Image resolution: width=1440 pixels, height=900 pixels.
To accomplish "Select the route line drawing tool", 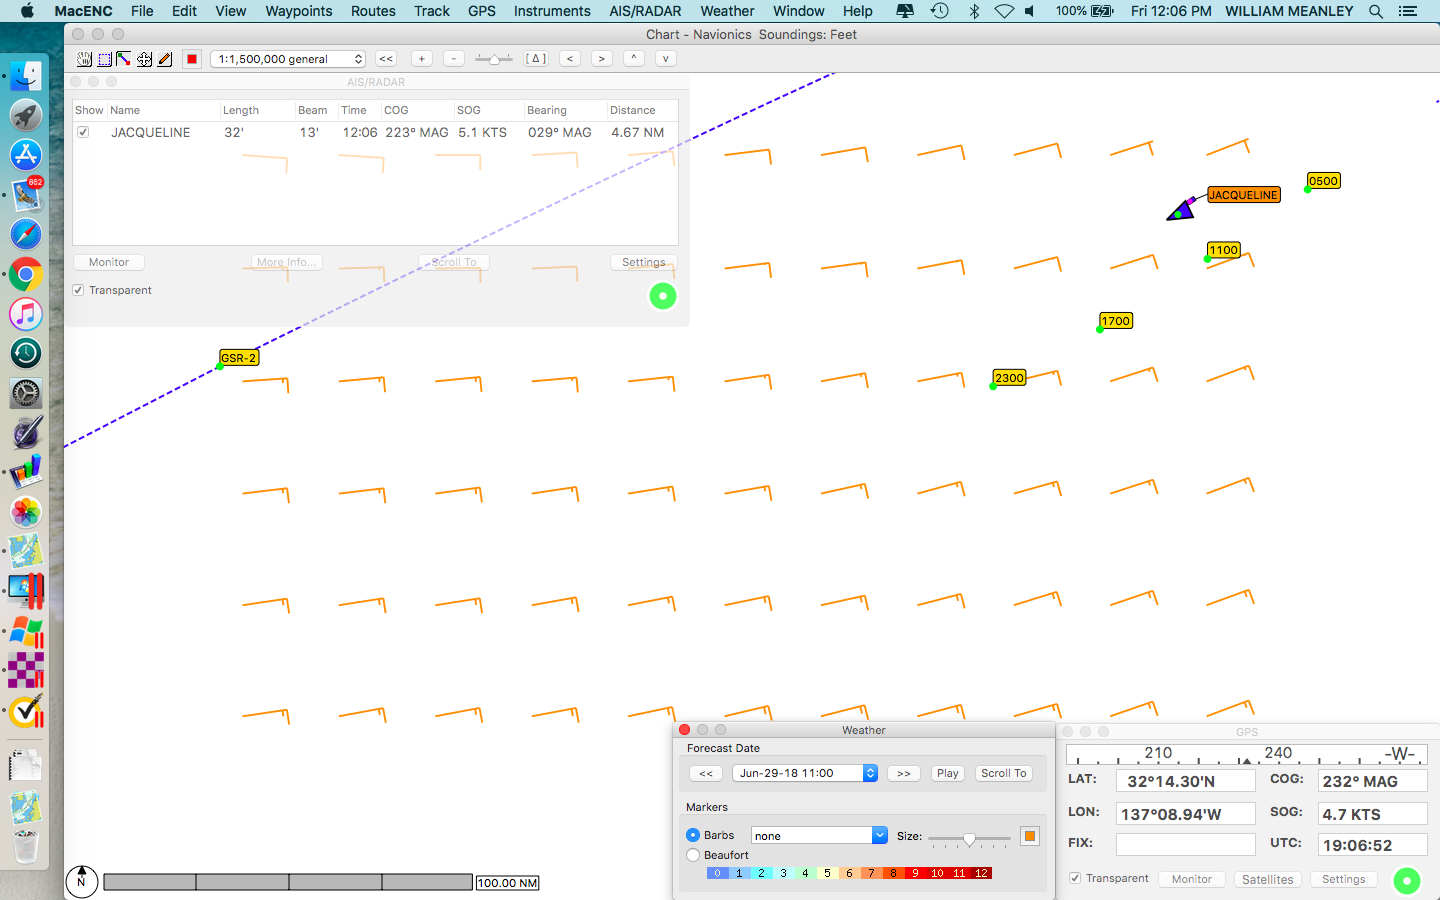I will [124, 59].
